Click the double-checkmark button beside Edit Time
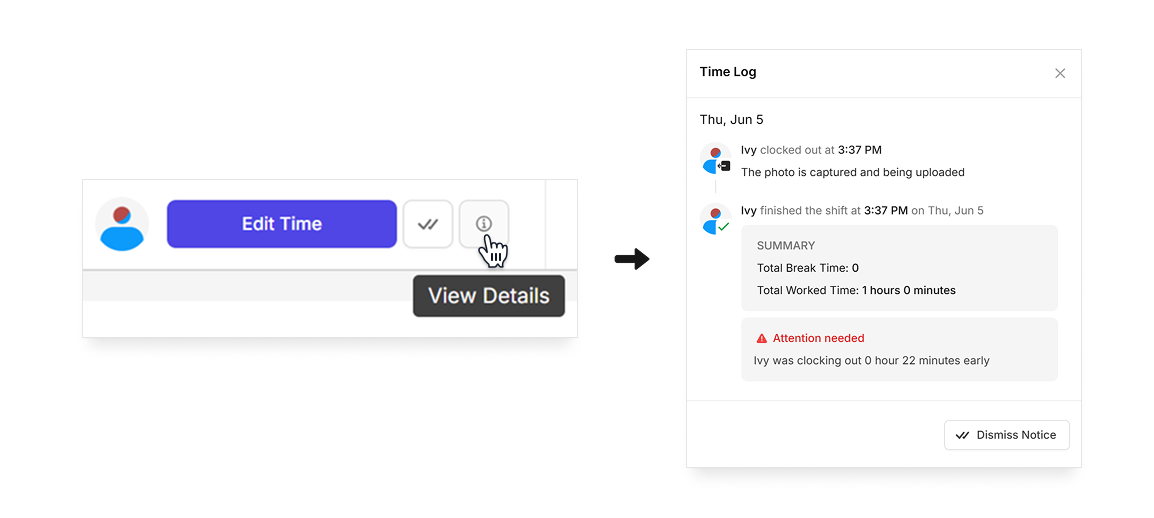 428,224
